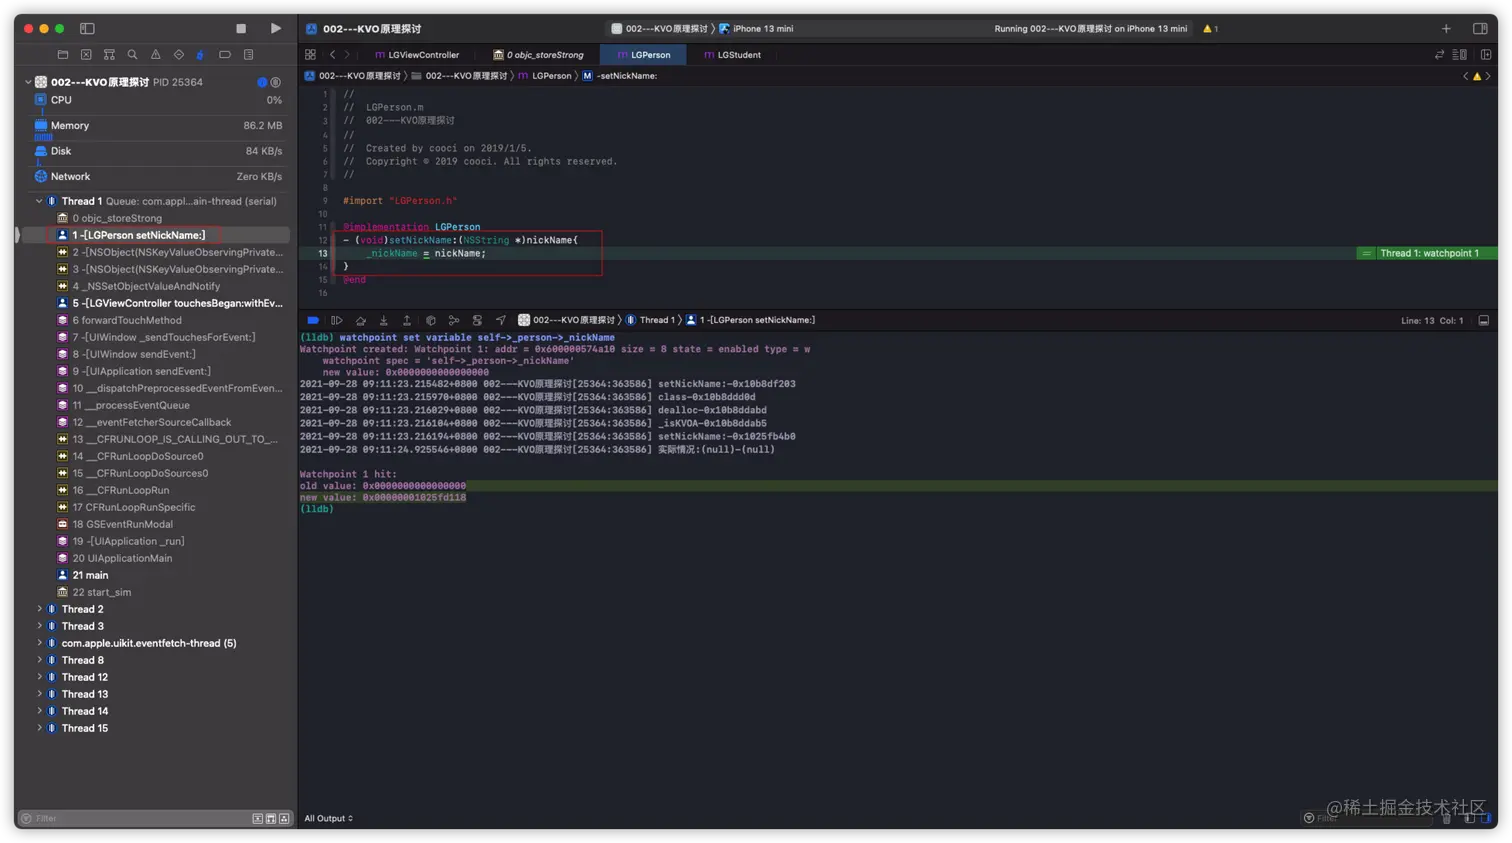Go back with the editor history back arrow
The height and width of the screenshot is (843, 1512).
pos(333,55)
